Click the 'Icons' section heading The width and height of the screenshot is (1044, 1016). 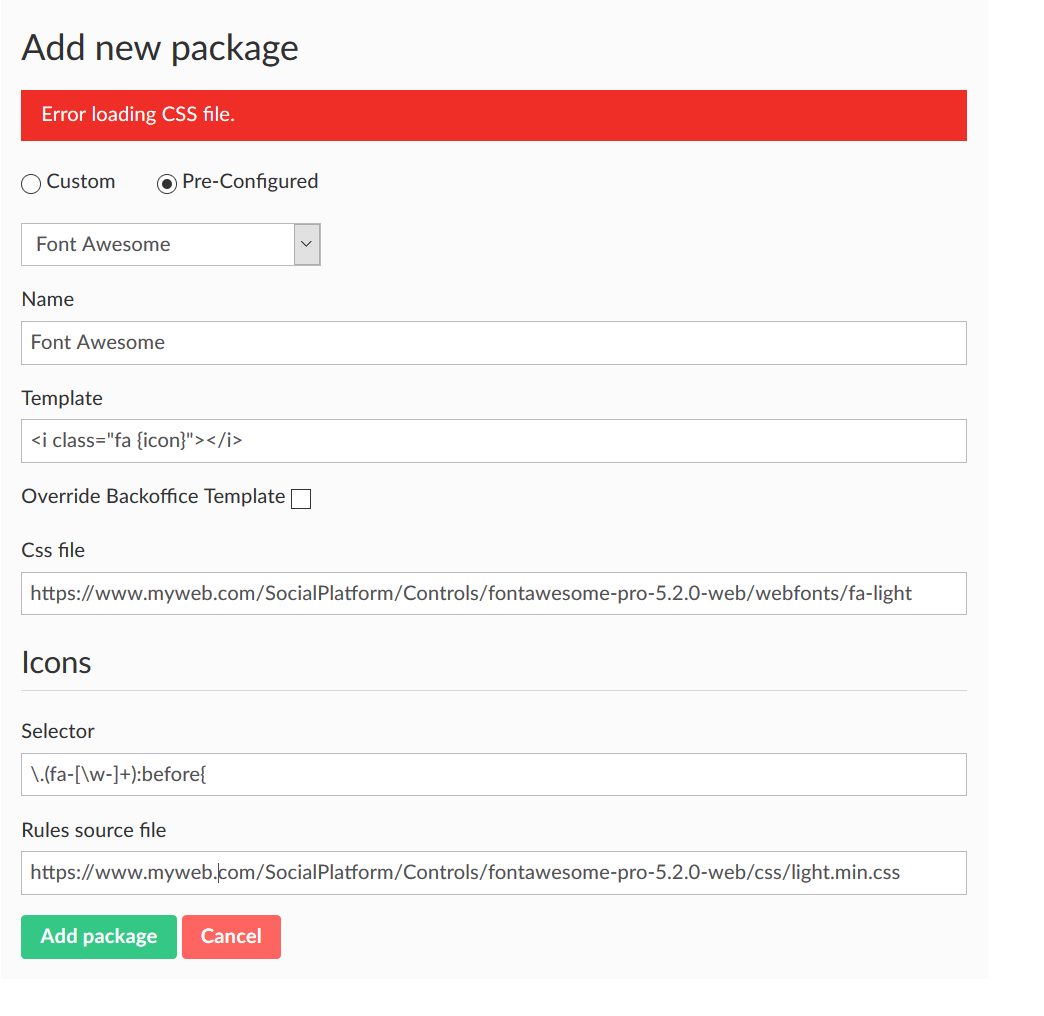click(56, 662)
